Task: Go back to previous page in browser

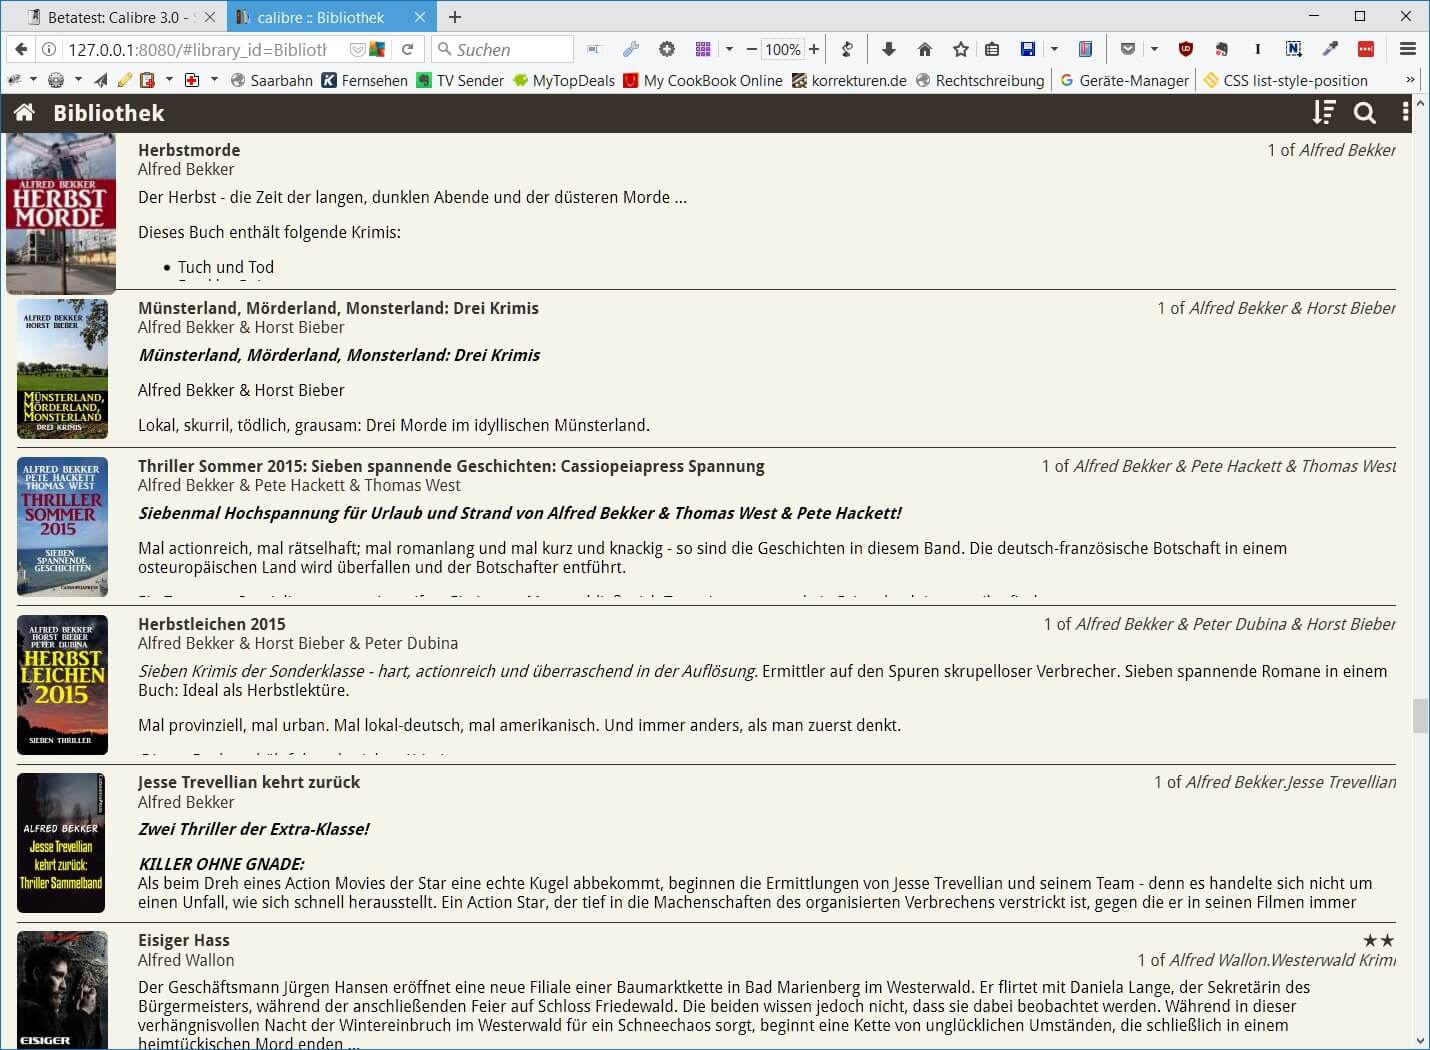Action: coord(21,49)
